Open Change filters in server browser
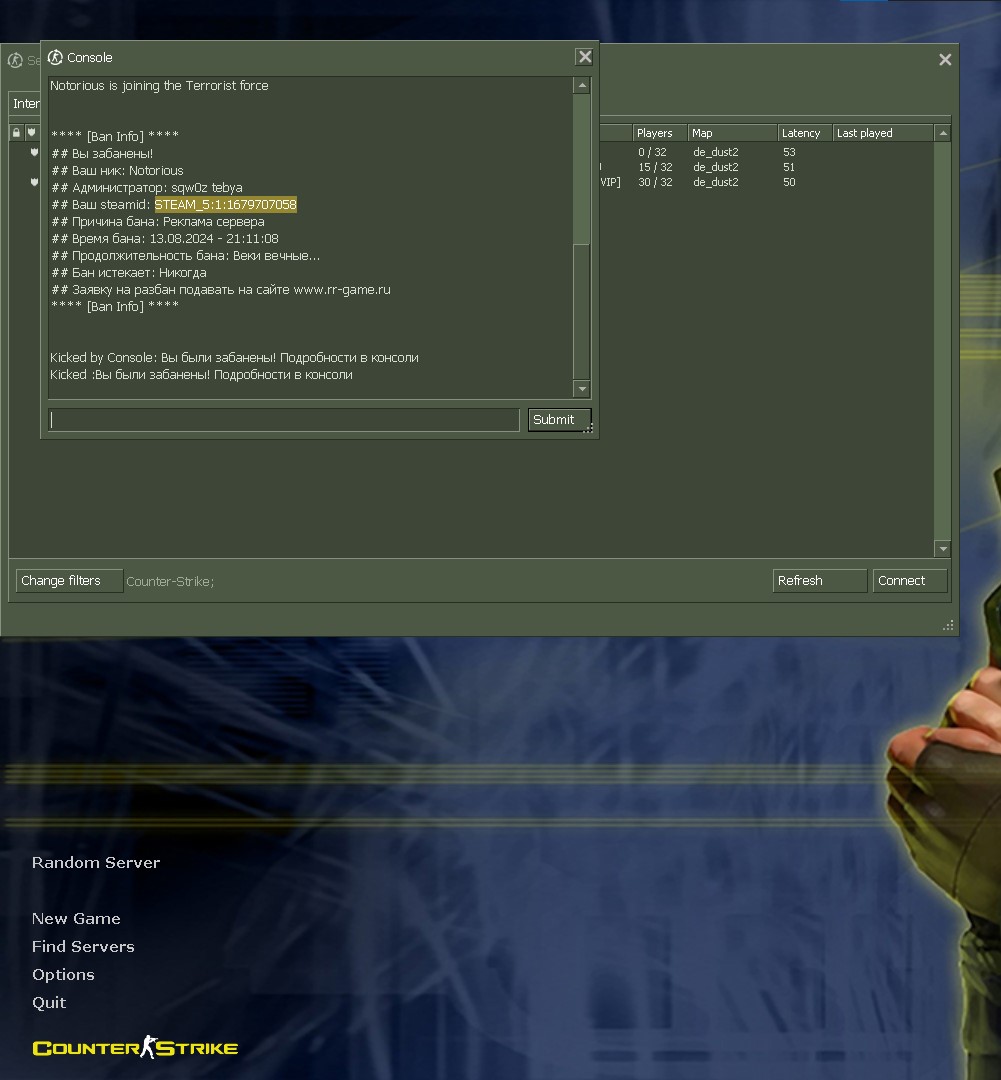This screenshot has width=1001, height=1080. click(69, 581)
